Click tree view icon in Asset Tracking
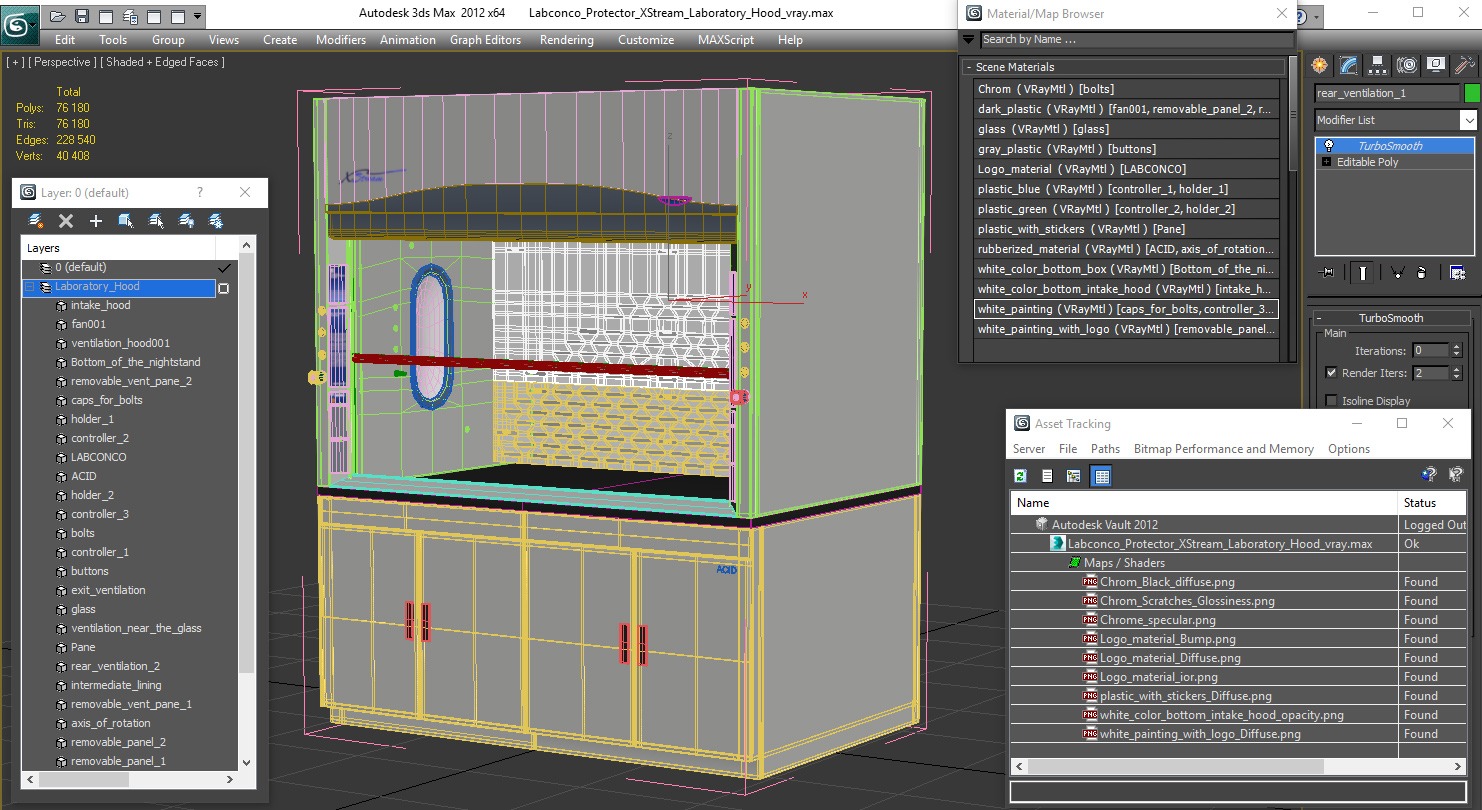This screenshot has width=1482, height=810. click(1074, 476)
